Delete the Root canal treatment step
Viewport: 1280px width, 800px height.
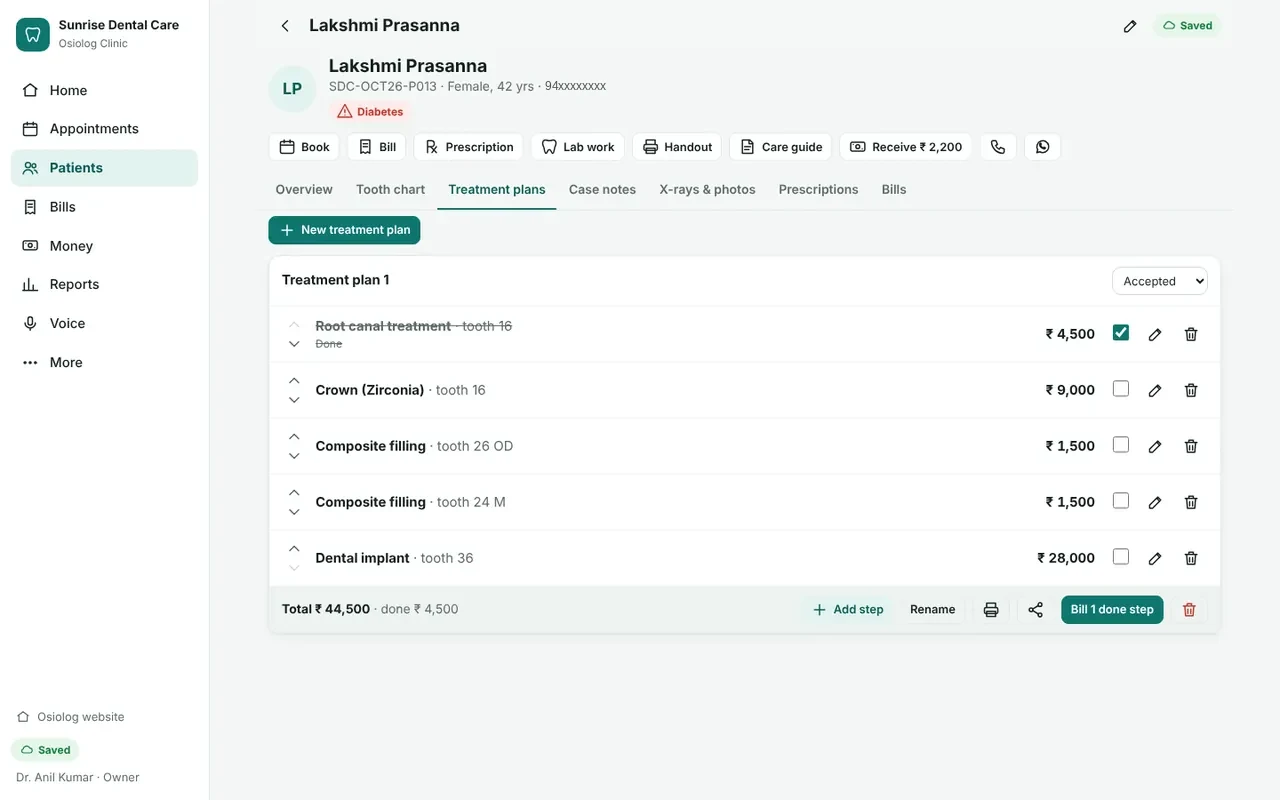(1191, 335)
